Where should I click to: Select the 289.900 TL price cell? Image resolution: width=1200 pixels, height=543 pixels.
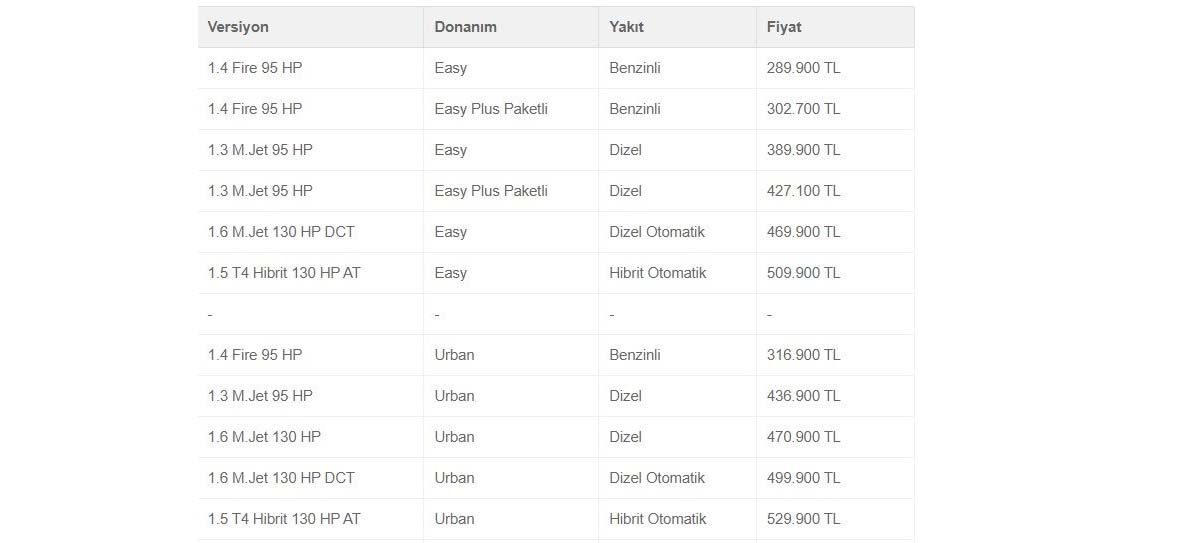[x=803, y=68]
